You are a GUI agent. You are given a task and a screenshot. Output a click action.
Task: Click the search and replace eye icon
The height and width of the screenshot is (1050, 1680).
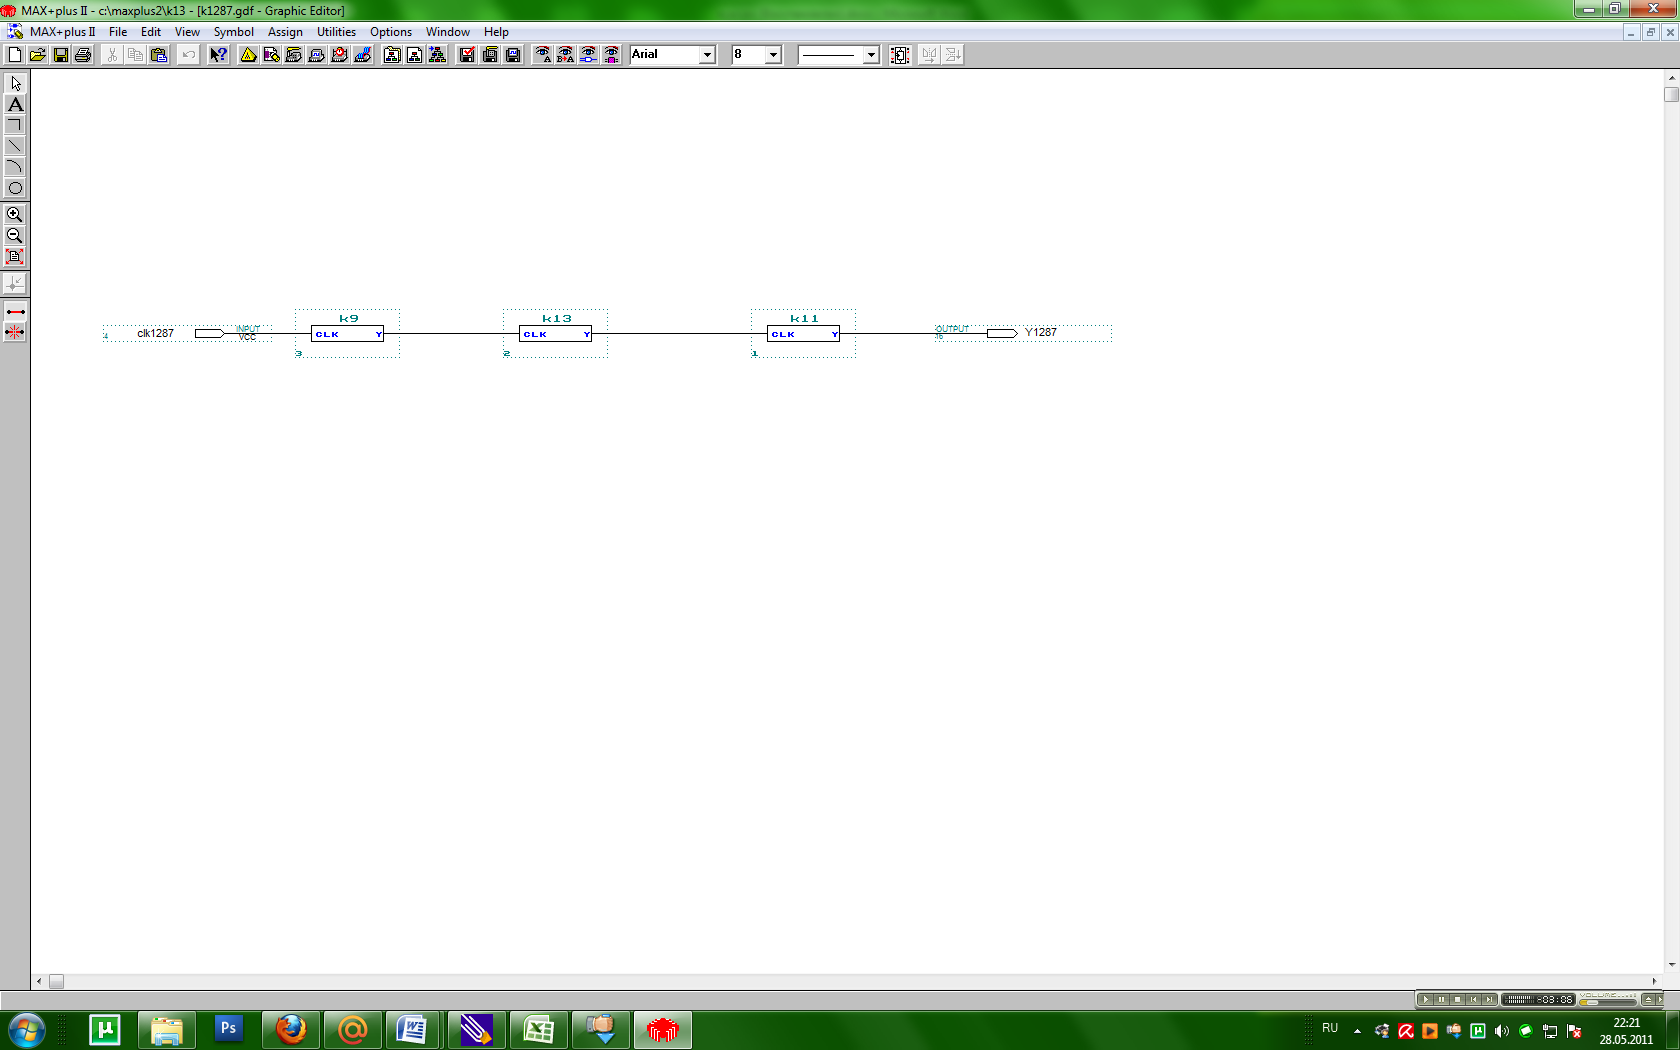566,55
